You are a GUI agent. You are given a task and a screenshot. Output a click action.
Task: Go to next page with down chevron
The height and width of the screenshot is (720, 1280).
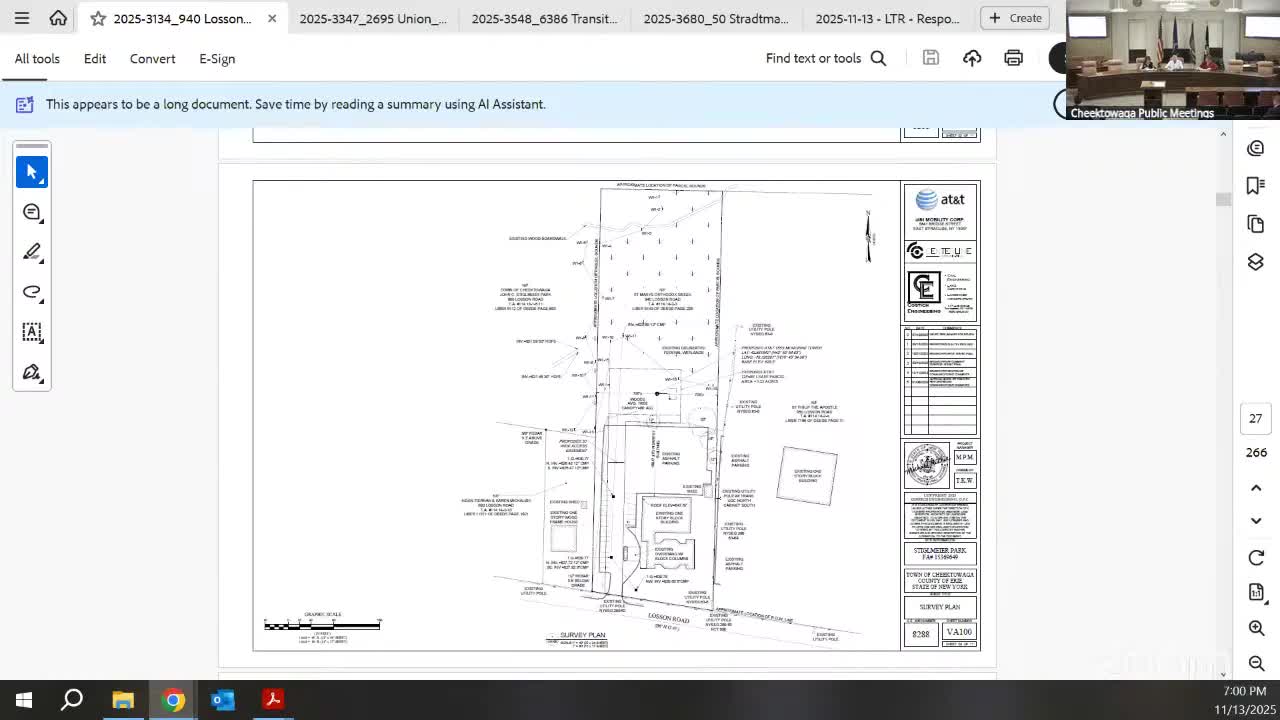pyautogui.click(x=1256, y=521)
